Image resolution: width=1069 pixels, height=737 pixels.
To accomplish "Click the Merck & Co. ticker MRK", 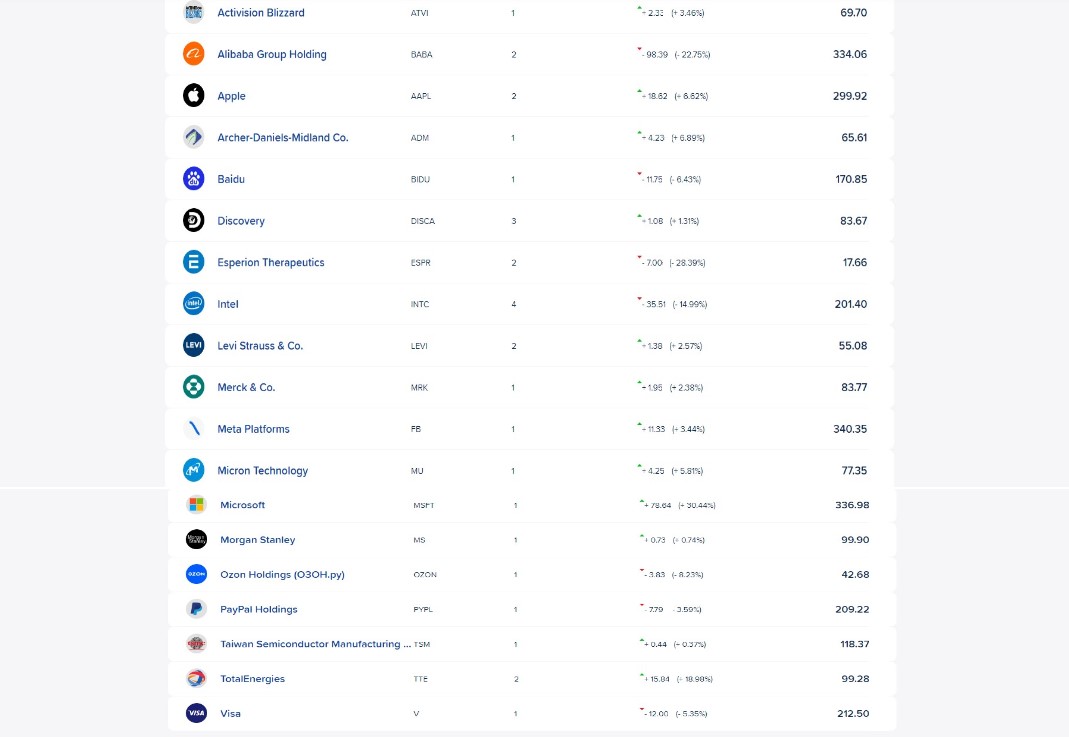I will pyautogui.click(x=419, y=387).
